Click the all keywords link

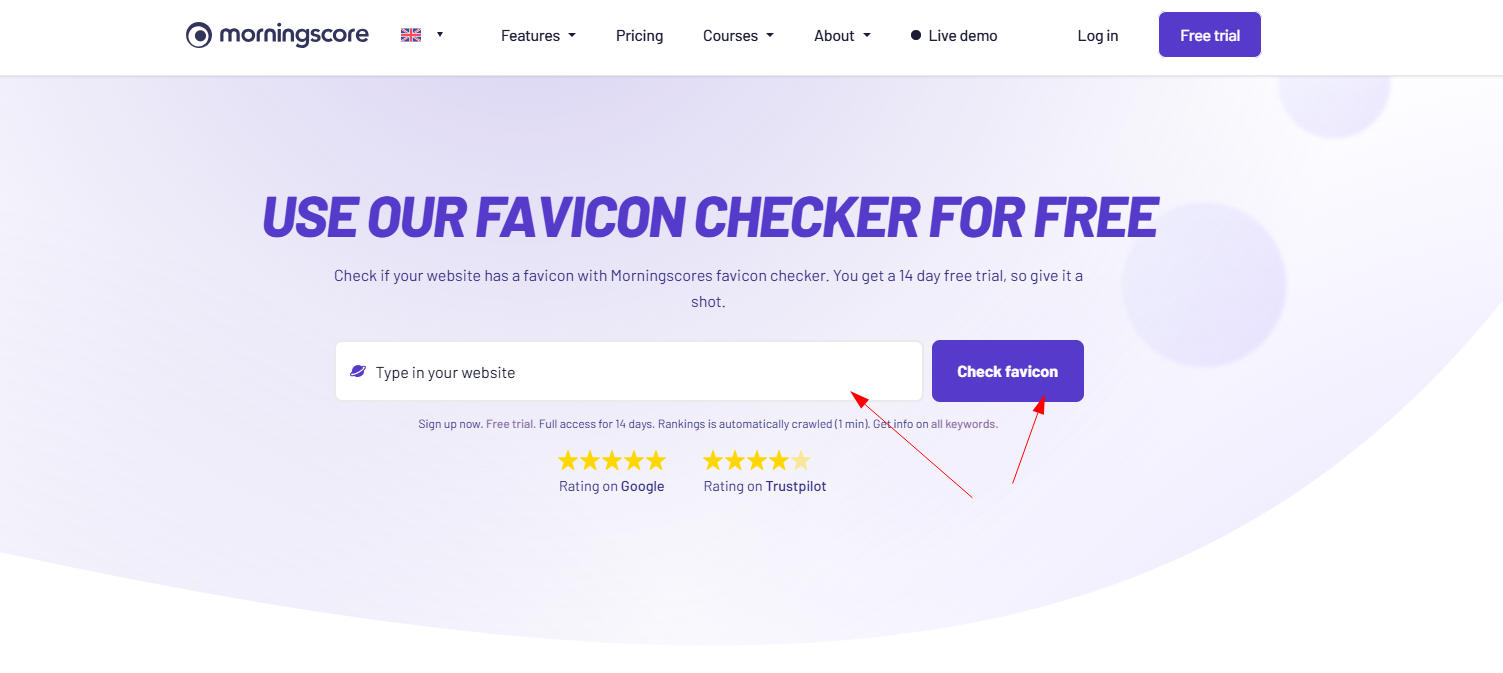(x=965, y=423)
